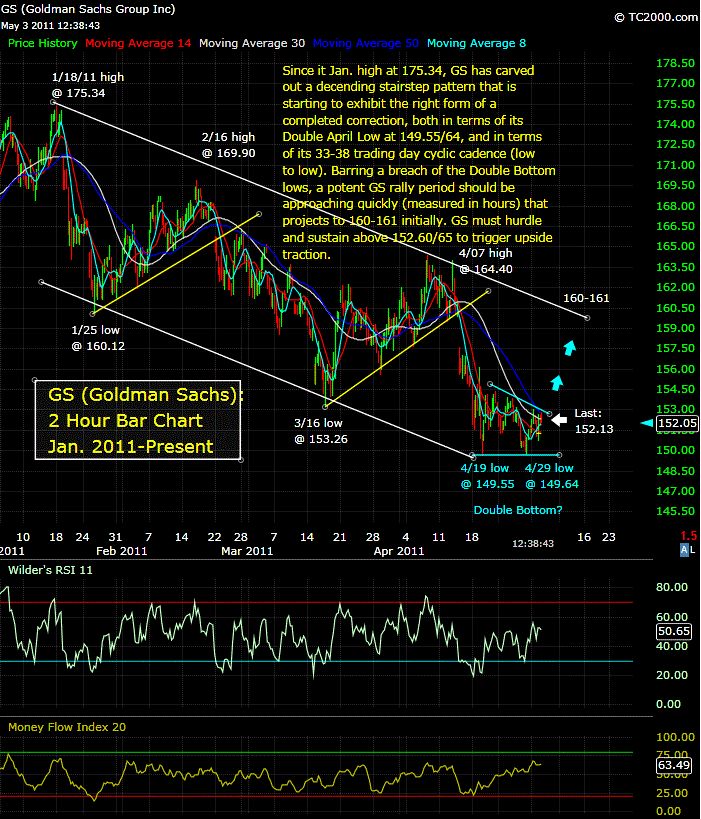
Task: Select the Double Bottom? annotation
Action: pyautogui.click(x=518, y=510)
